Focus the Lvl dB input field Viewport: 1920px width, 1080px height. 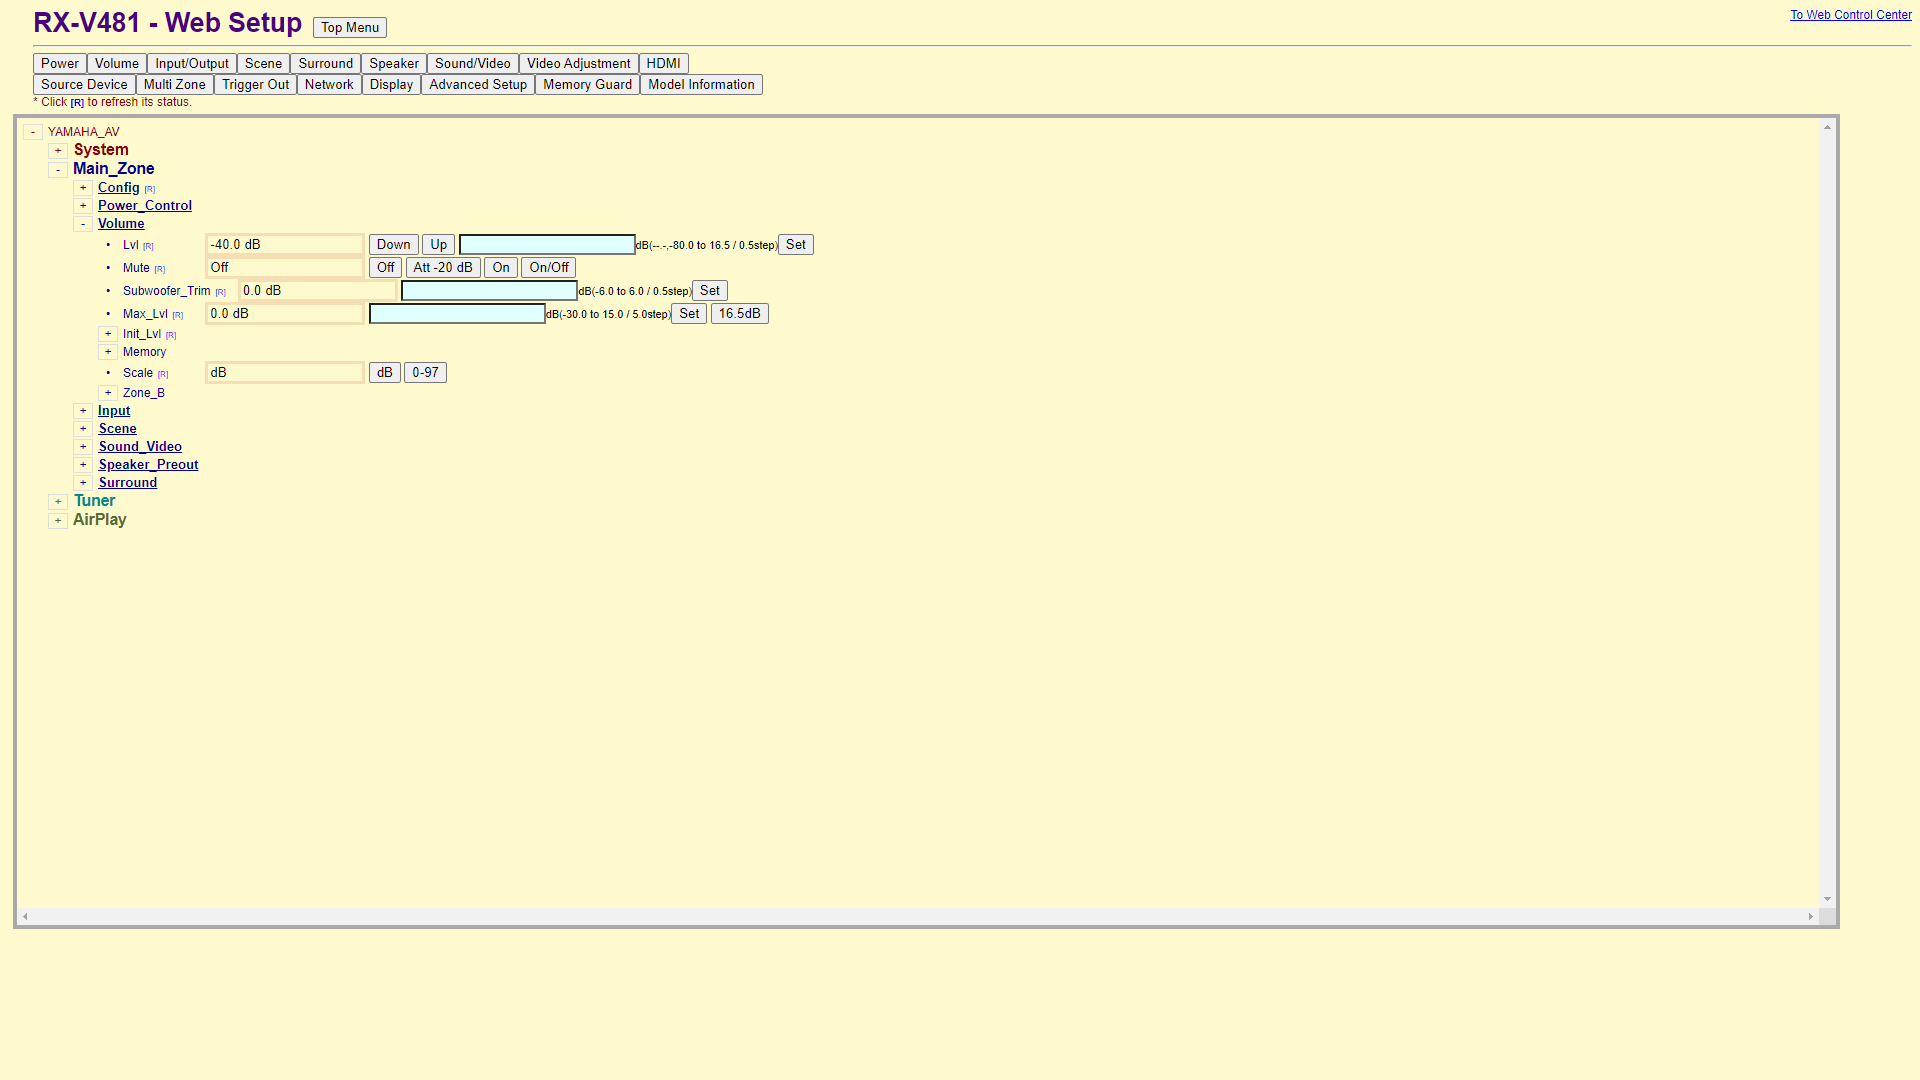pyautogui.click(x=547, y=245)
